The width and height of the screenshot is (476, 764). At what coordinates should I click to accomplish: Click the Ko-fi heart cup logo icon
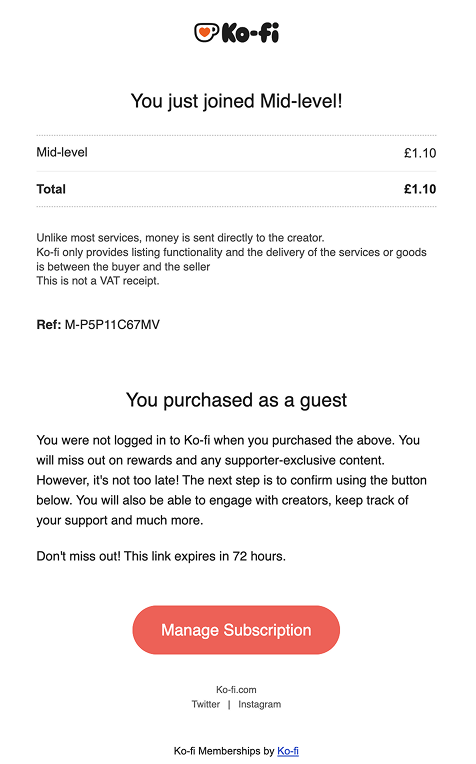coord(207,33)
